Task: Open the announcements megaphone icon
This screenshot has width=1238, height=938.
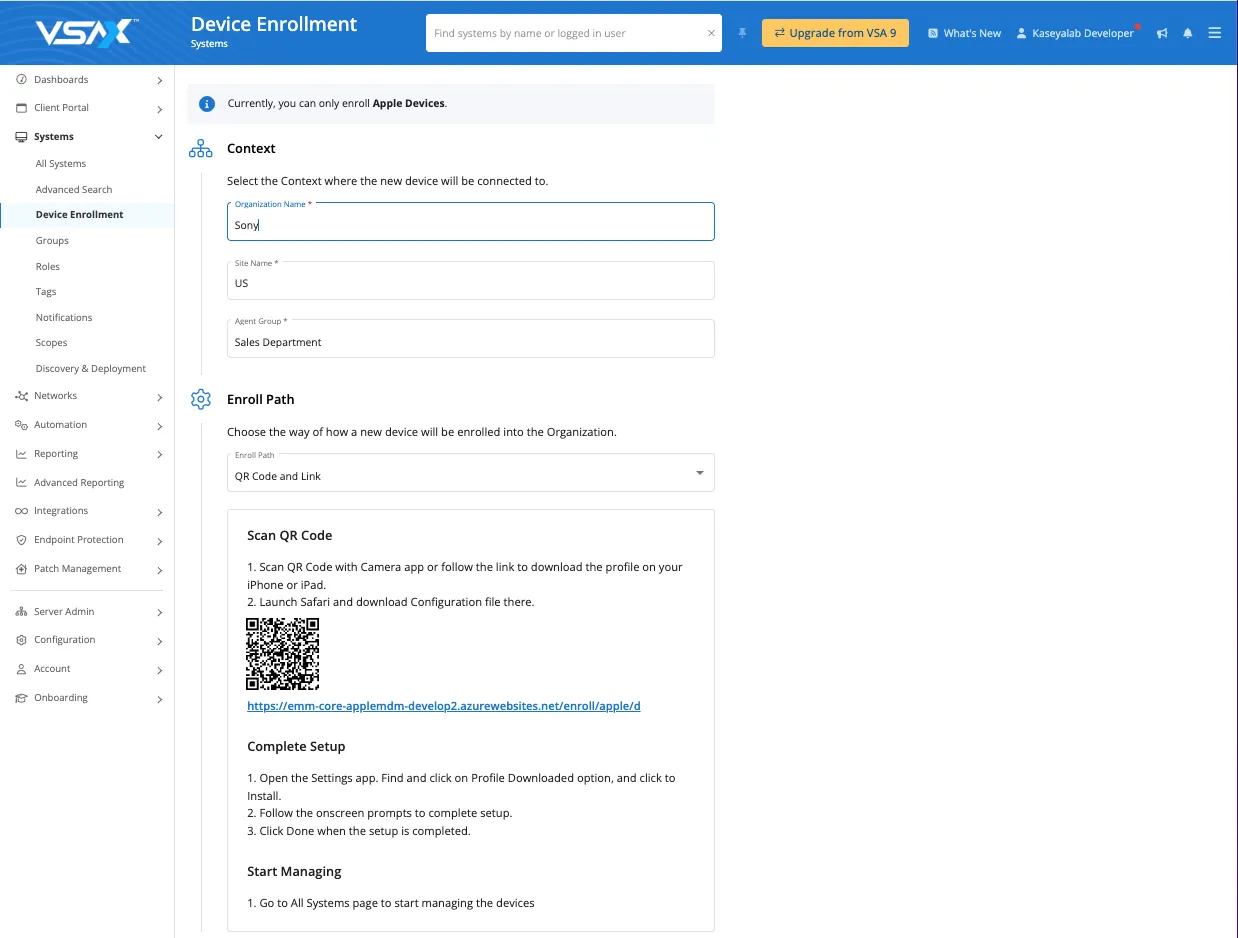Action: (1162, 33)
